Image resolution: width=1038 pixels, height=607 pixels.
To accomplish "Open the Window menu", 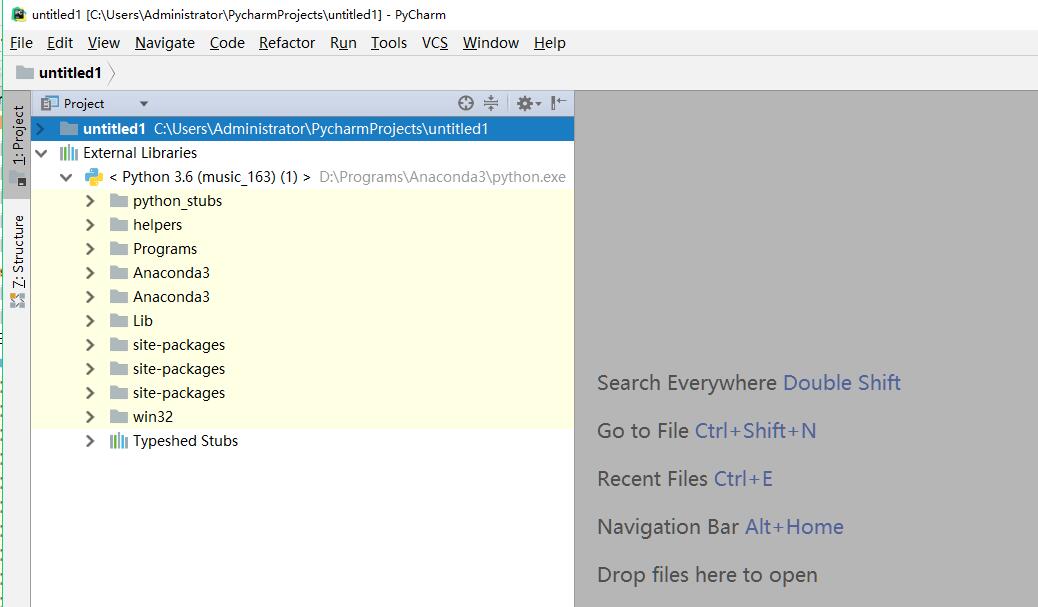I will coord(491,43).
